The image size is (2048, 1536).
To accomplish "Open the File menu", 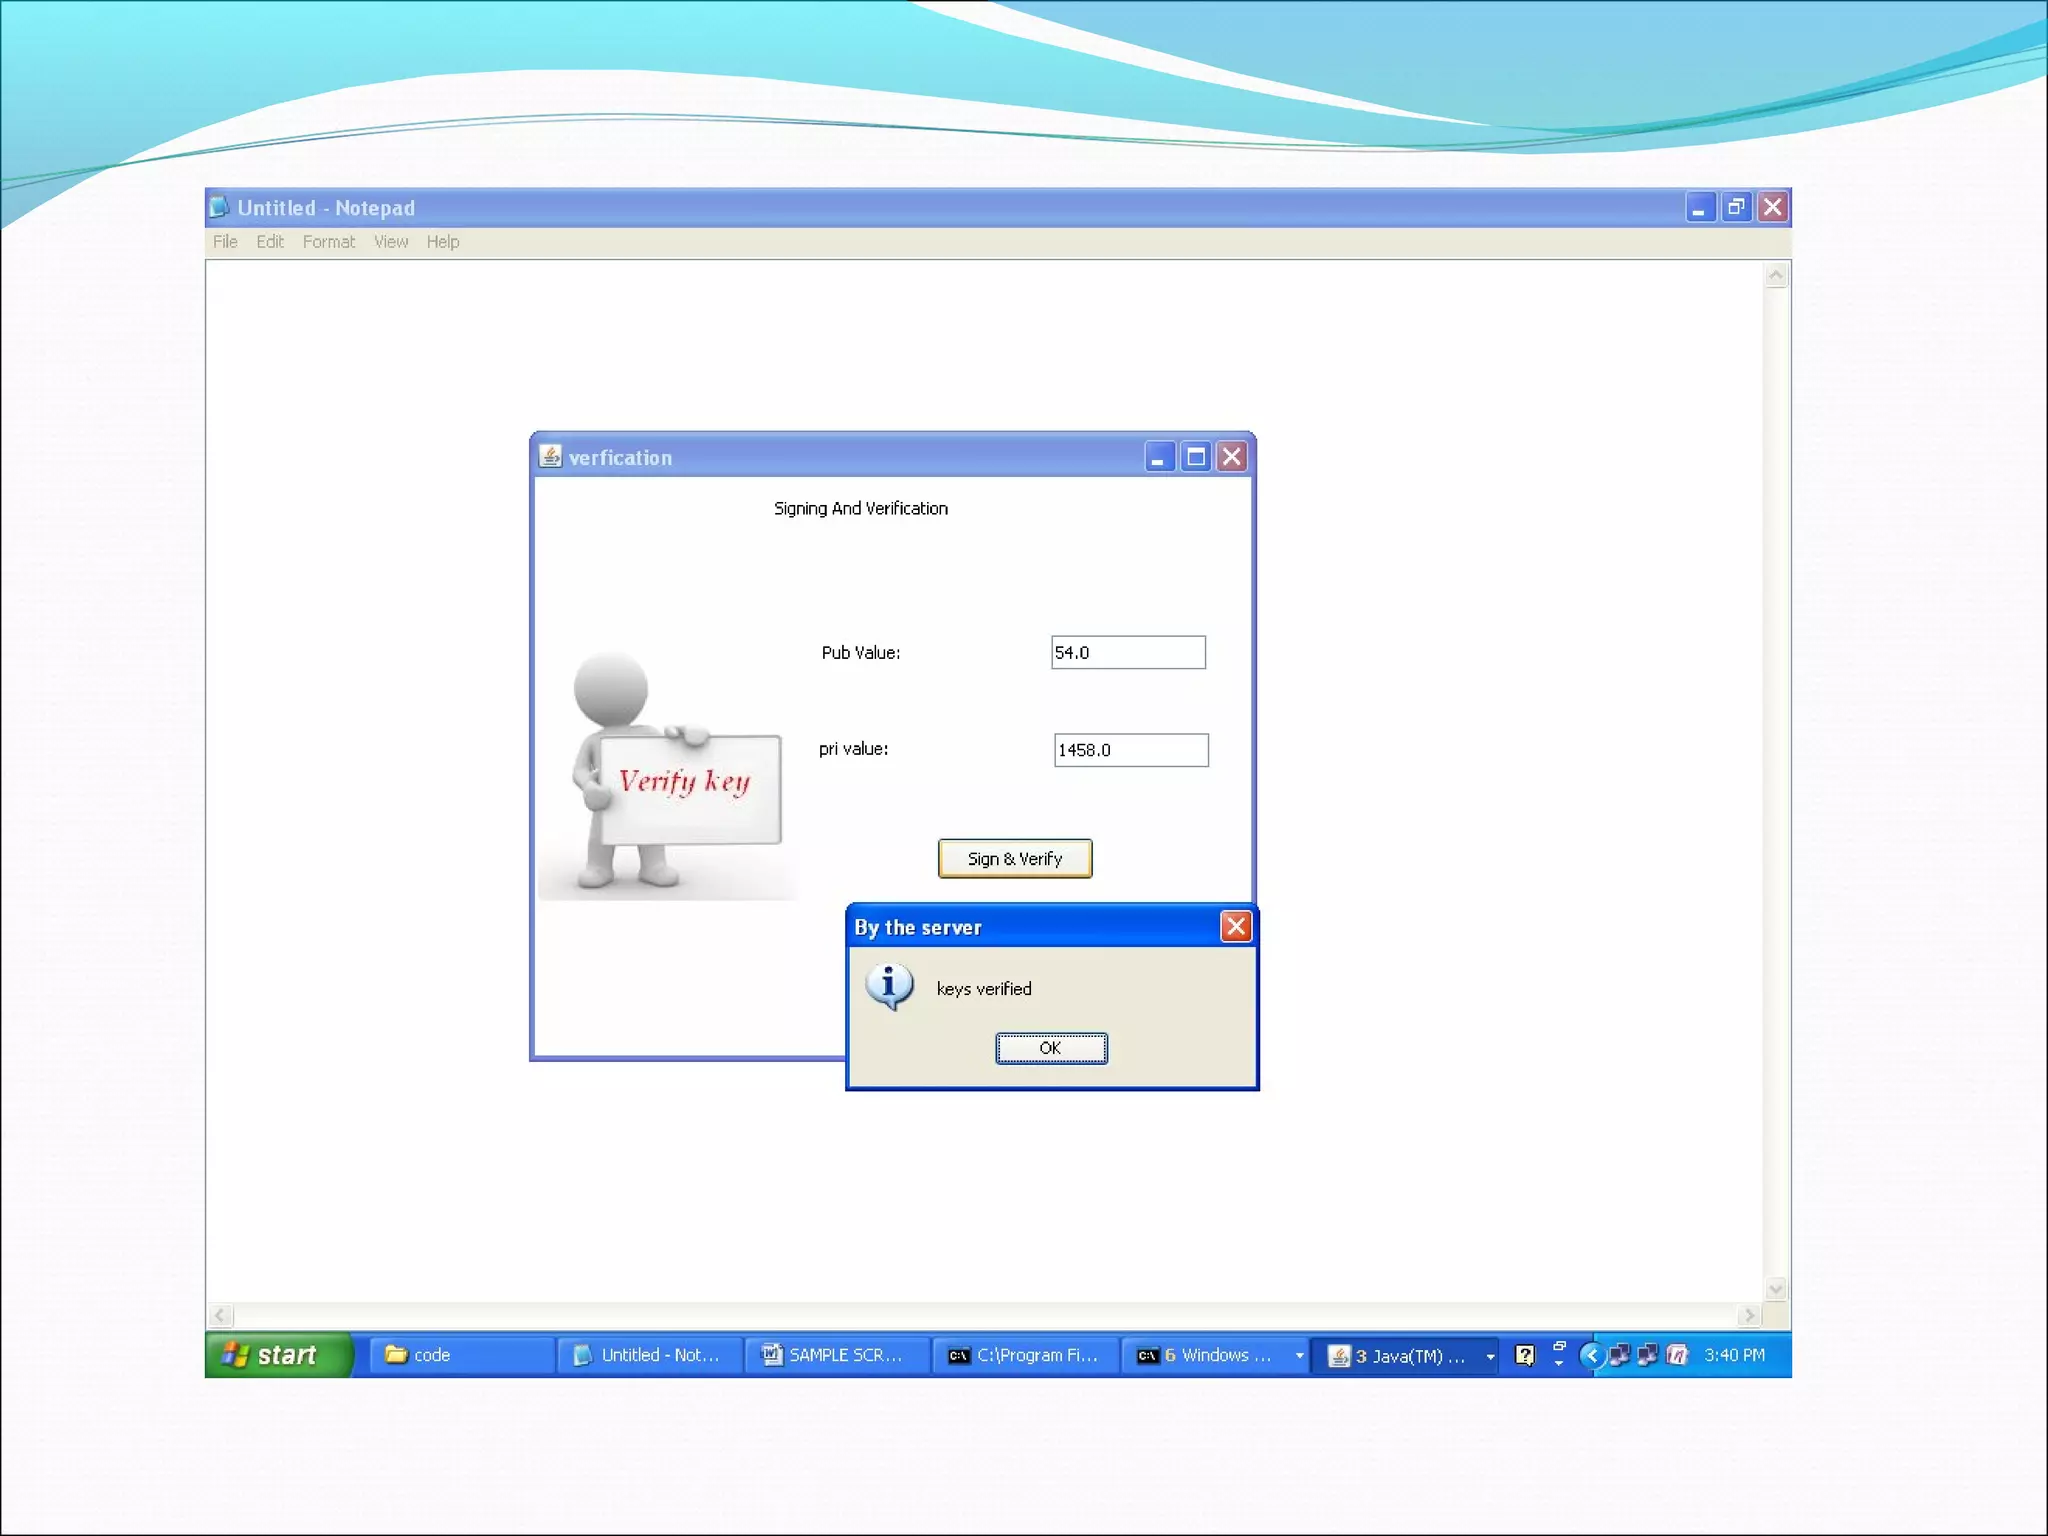I will coord(225,242).
